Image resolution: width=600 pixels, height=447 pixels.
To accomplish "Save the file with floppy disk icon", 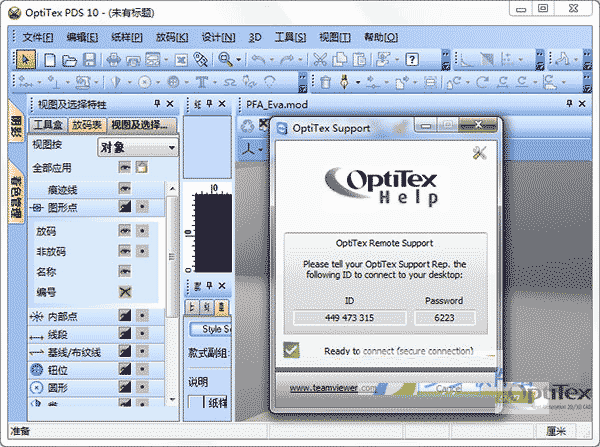I will click(90, 60).
